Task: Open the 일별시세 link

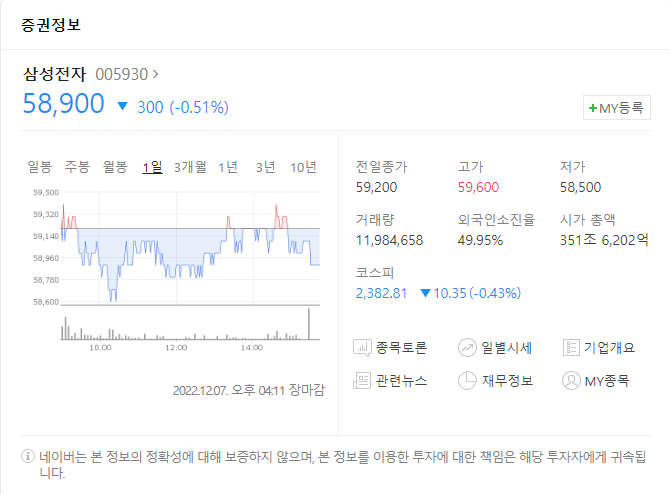Action: [x=506, y=348]
